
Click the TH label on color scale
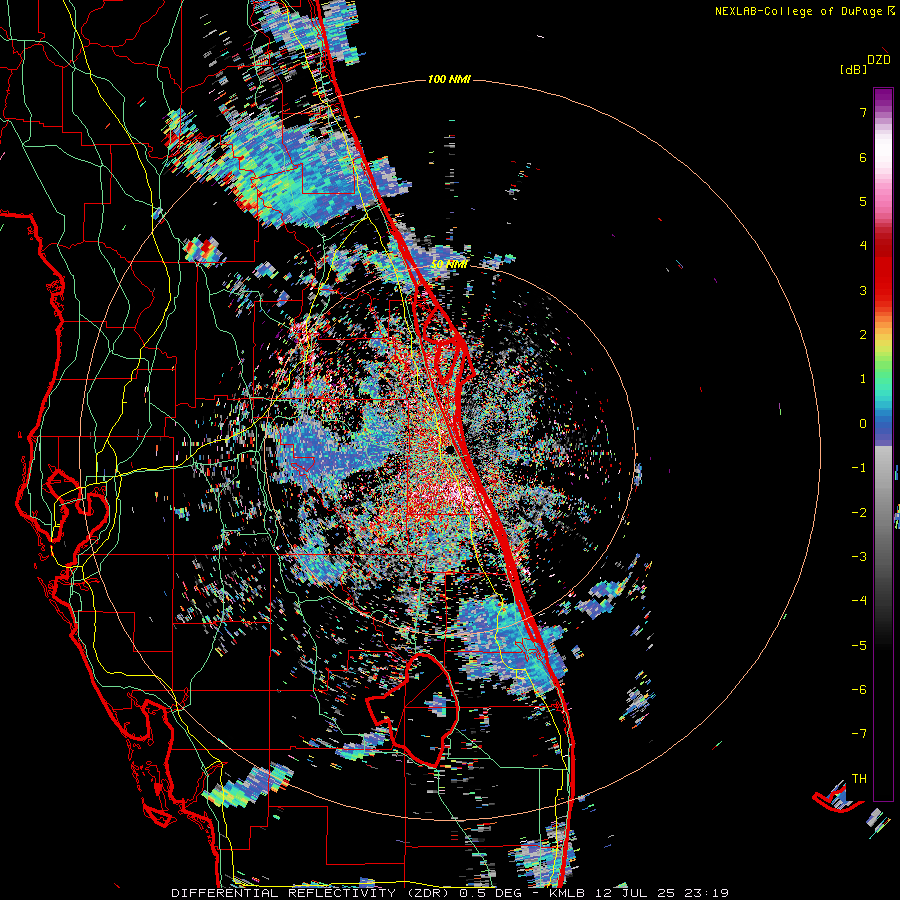(859, 779)
